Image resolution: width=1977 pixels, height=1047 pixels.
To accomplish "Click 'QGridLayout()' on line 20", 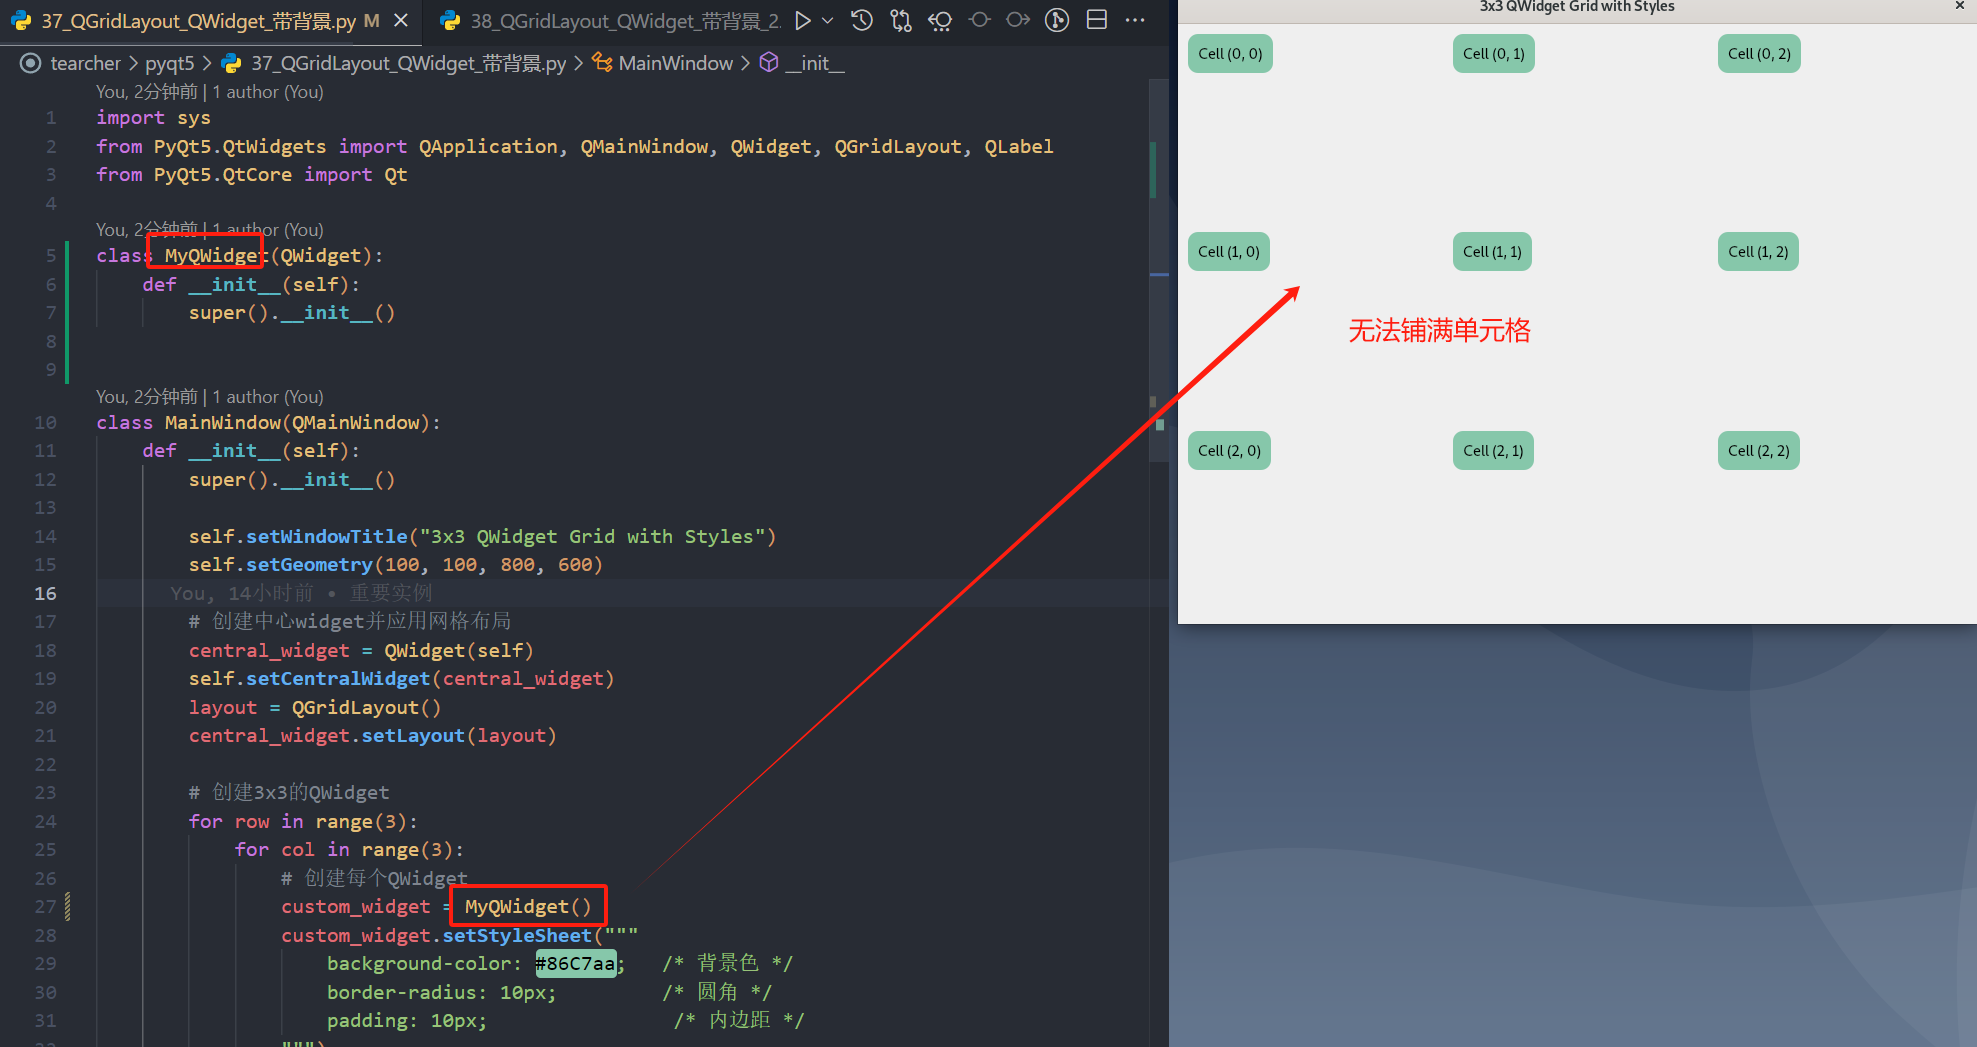I will point(366,708).
